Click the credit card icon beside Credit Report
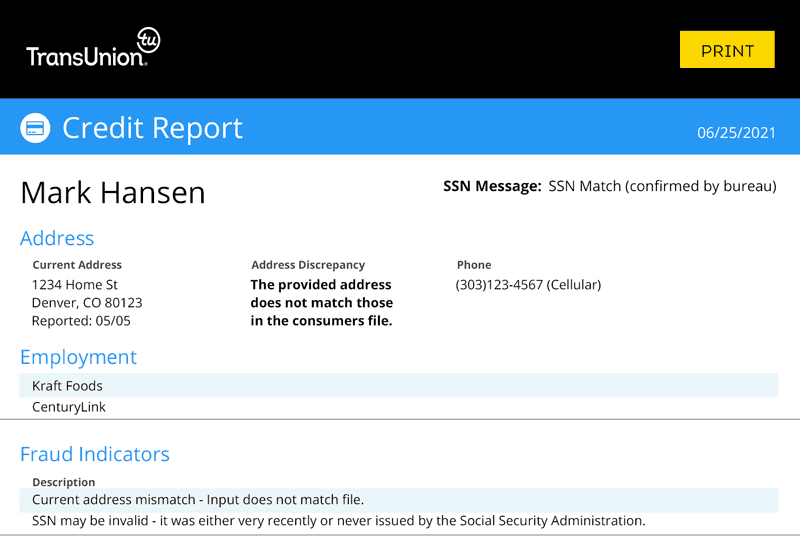The image size is (800, 545). (x=35, y=128)
